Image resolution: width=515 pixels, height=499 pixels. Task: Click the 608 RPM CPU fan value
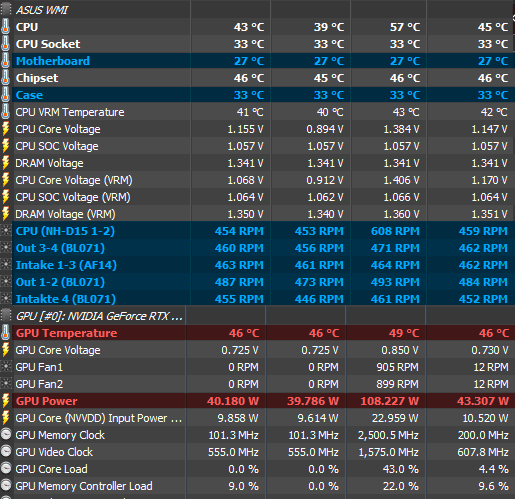tap(395, 231)
